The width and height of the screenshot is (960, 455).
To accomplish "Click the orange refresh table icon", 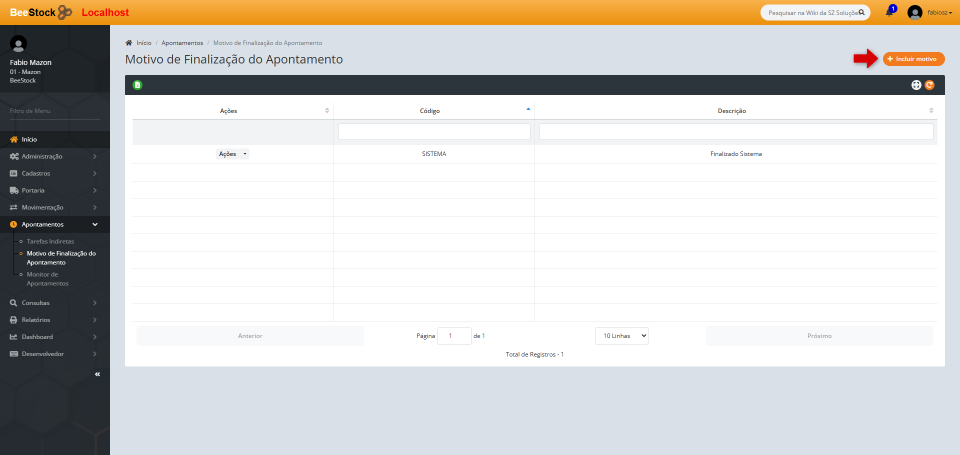I will pyautogui.click(x=929, y=85).
